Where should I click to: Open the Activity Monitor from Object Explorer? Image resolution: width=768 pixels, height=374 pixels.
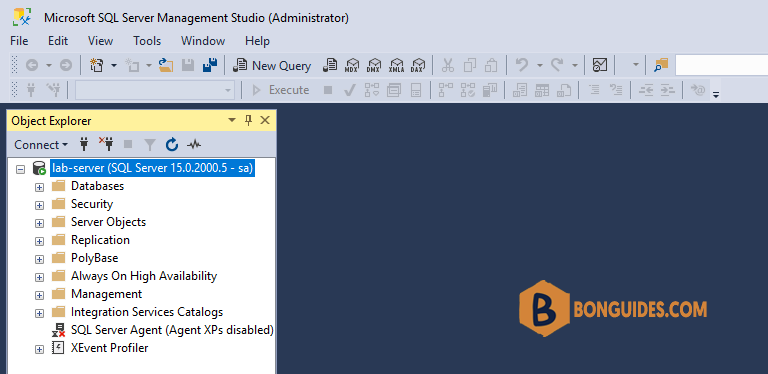(x=194, y=144)
